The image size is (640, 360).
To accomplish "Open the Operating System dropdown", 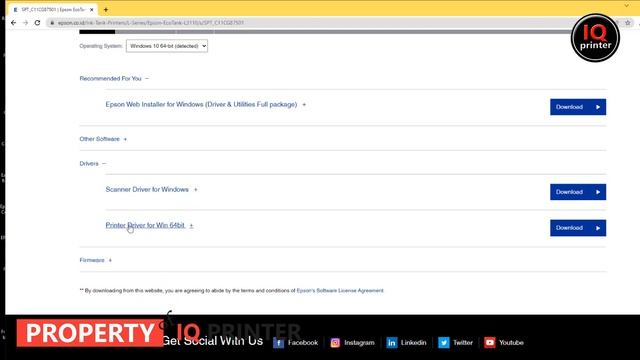I will [167, 46].
